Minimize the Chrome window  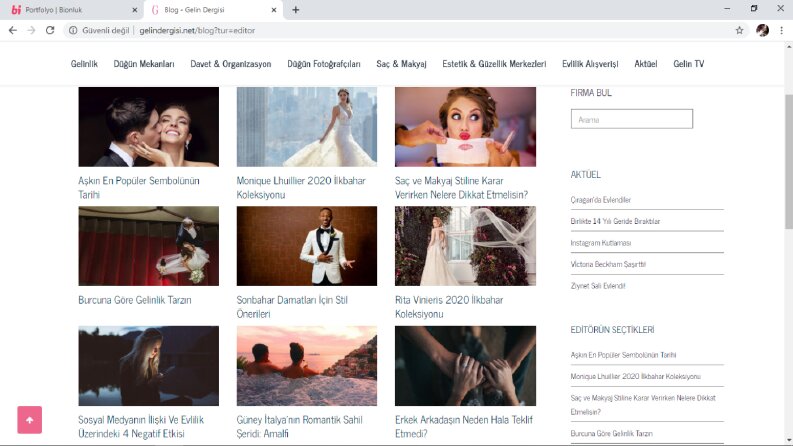coord(727,9)
